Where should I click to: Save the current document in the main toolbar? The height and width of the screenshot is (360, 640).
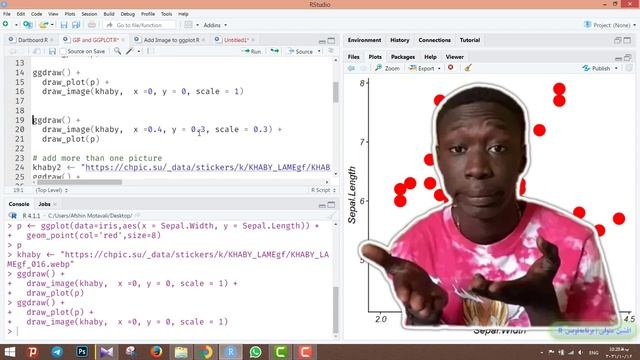pyautogui.click(x=64, y=25)
